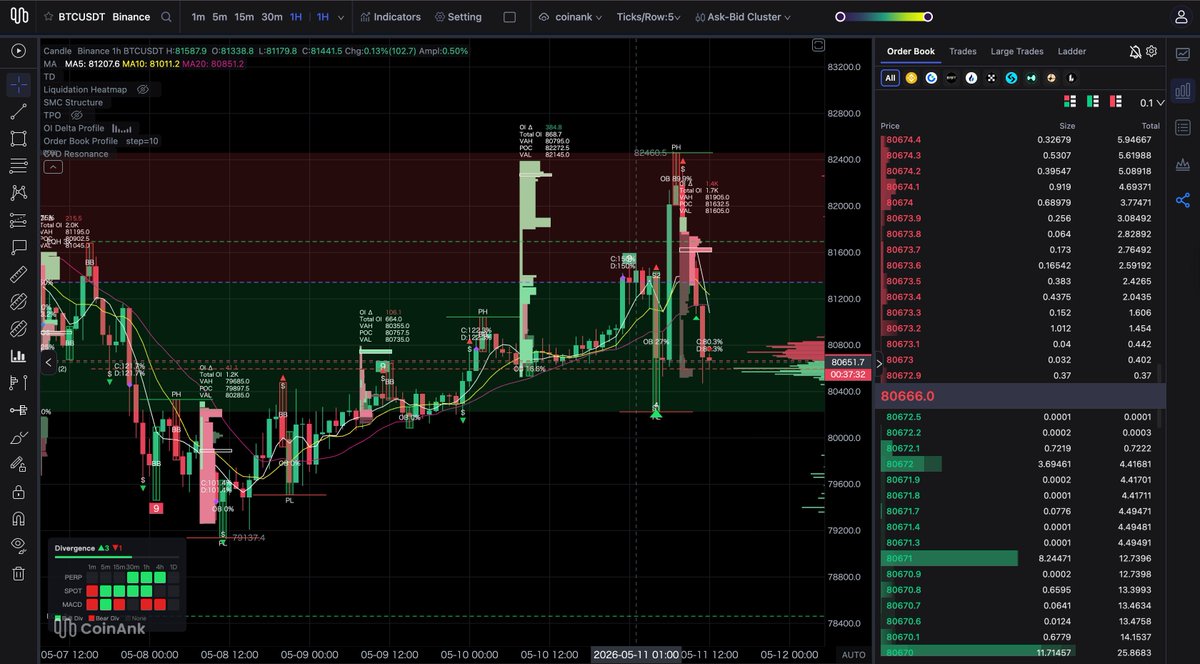Click the 80671 bid price row

tap(1020, 558)
